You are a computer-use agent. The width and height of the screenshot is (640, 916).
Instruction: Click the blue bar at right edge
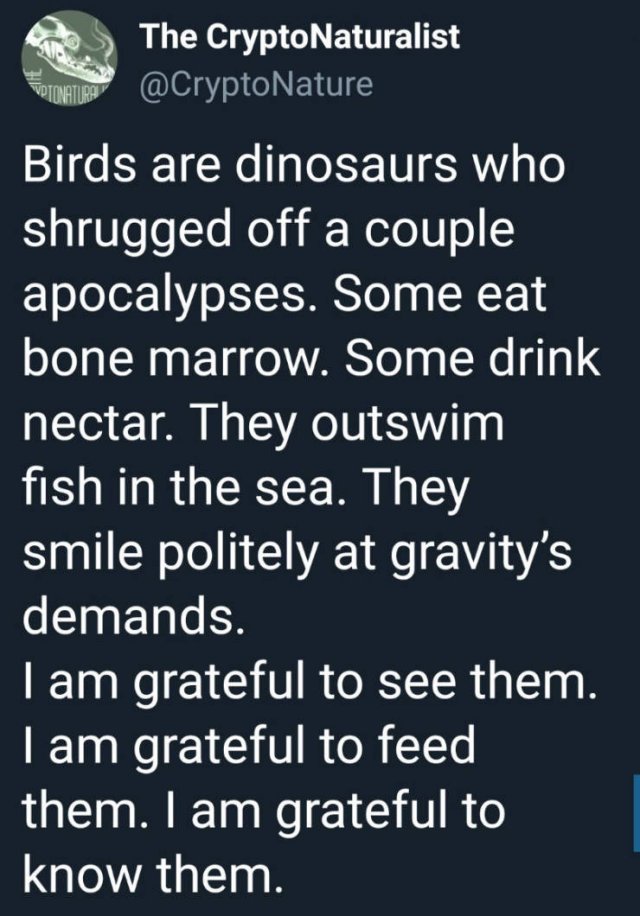coord(636,814)
